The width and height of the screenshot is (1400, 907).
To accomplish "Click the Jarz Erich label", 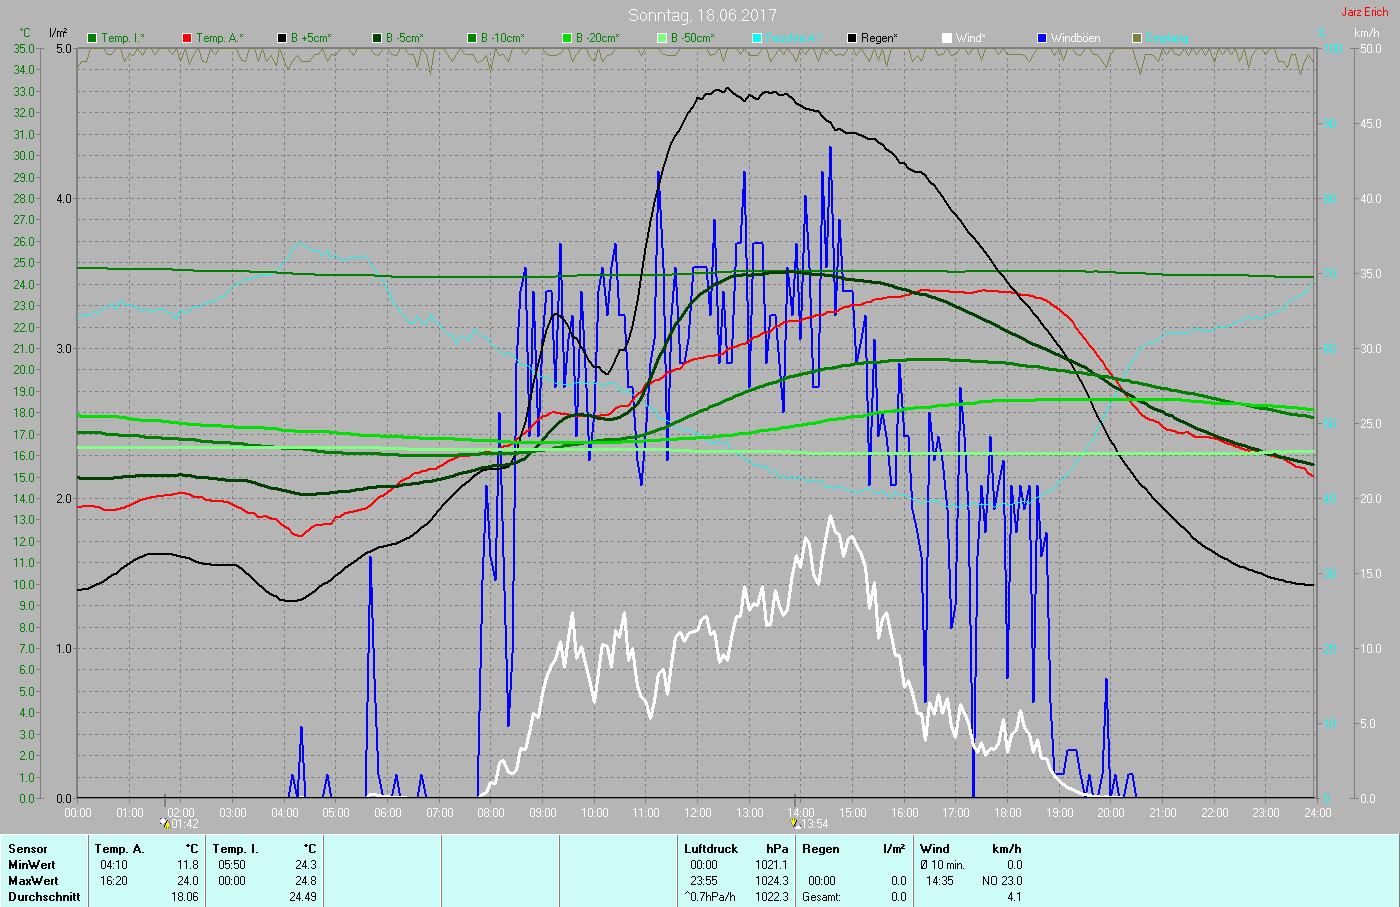I will click(x=1364, y=12).
